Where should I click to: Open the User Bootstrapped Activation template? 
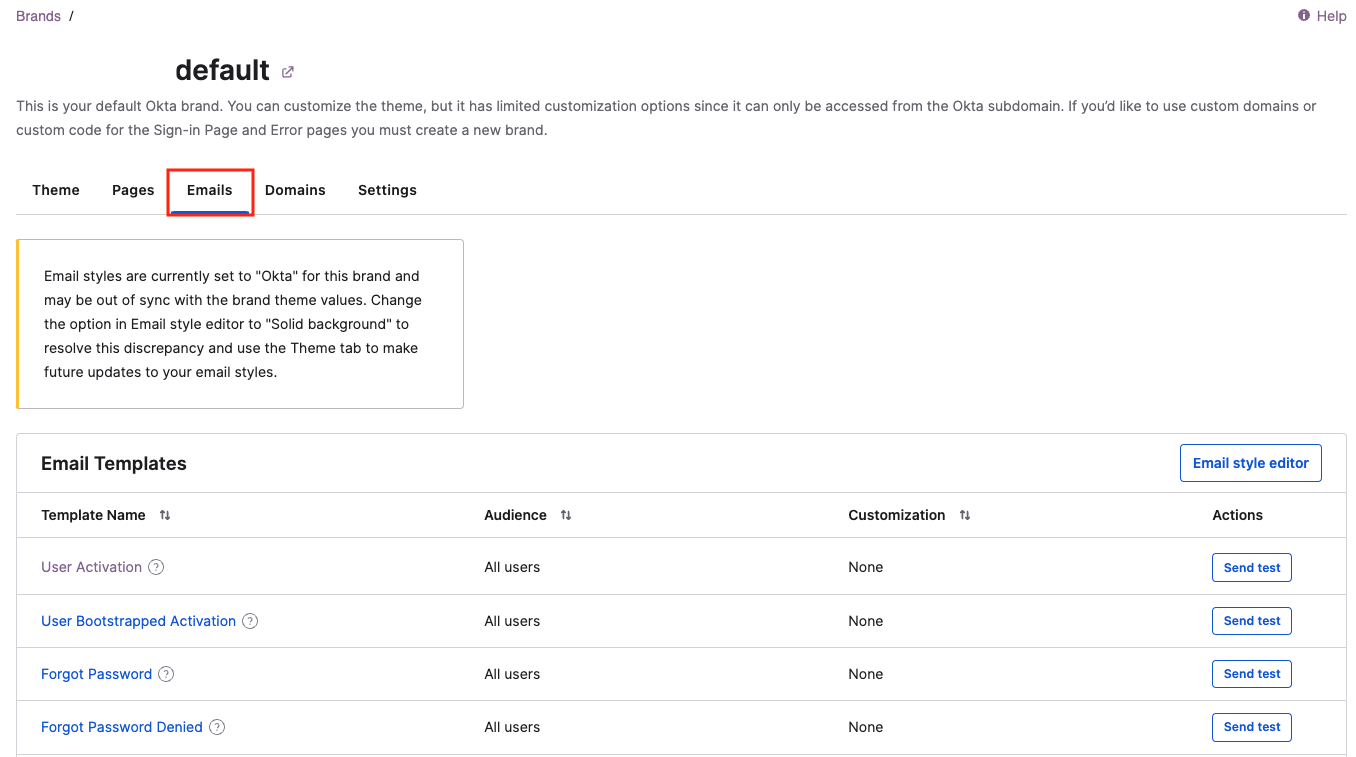point(138,621)
